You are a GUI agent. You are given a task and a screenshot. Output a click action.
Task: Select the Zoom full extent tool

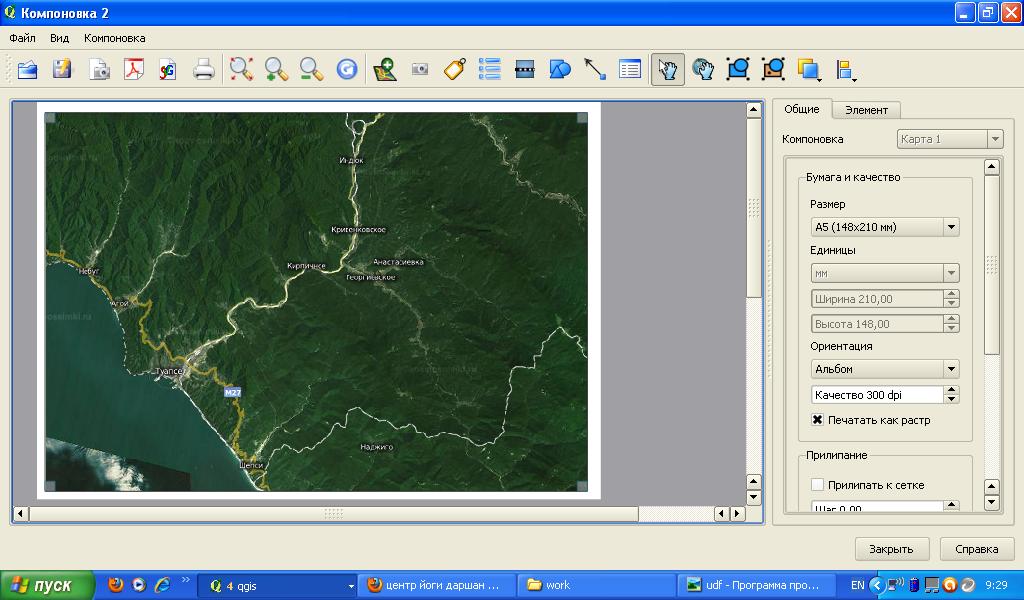pos(241,69)
